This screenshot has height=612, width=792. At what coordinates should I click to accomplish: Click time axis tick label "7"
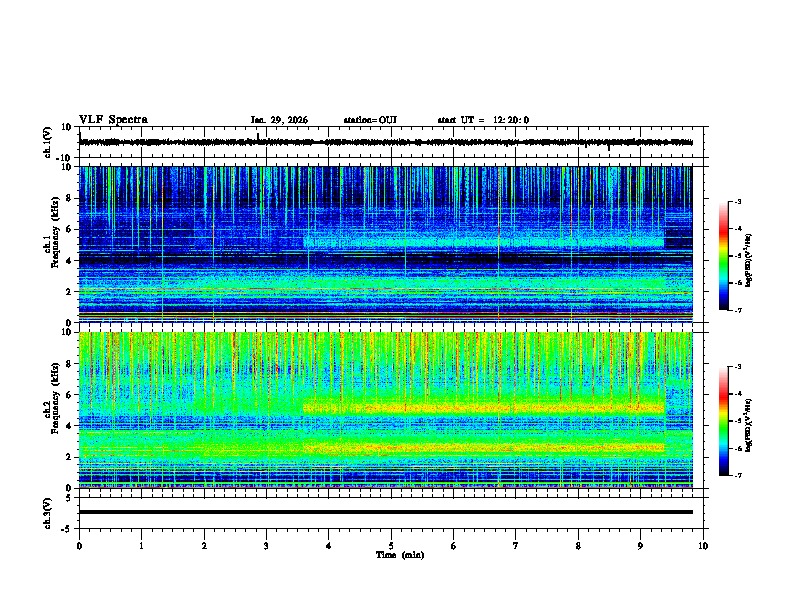click(x=516, y=546)
